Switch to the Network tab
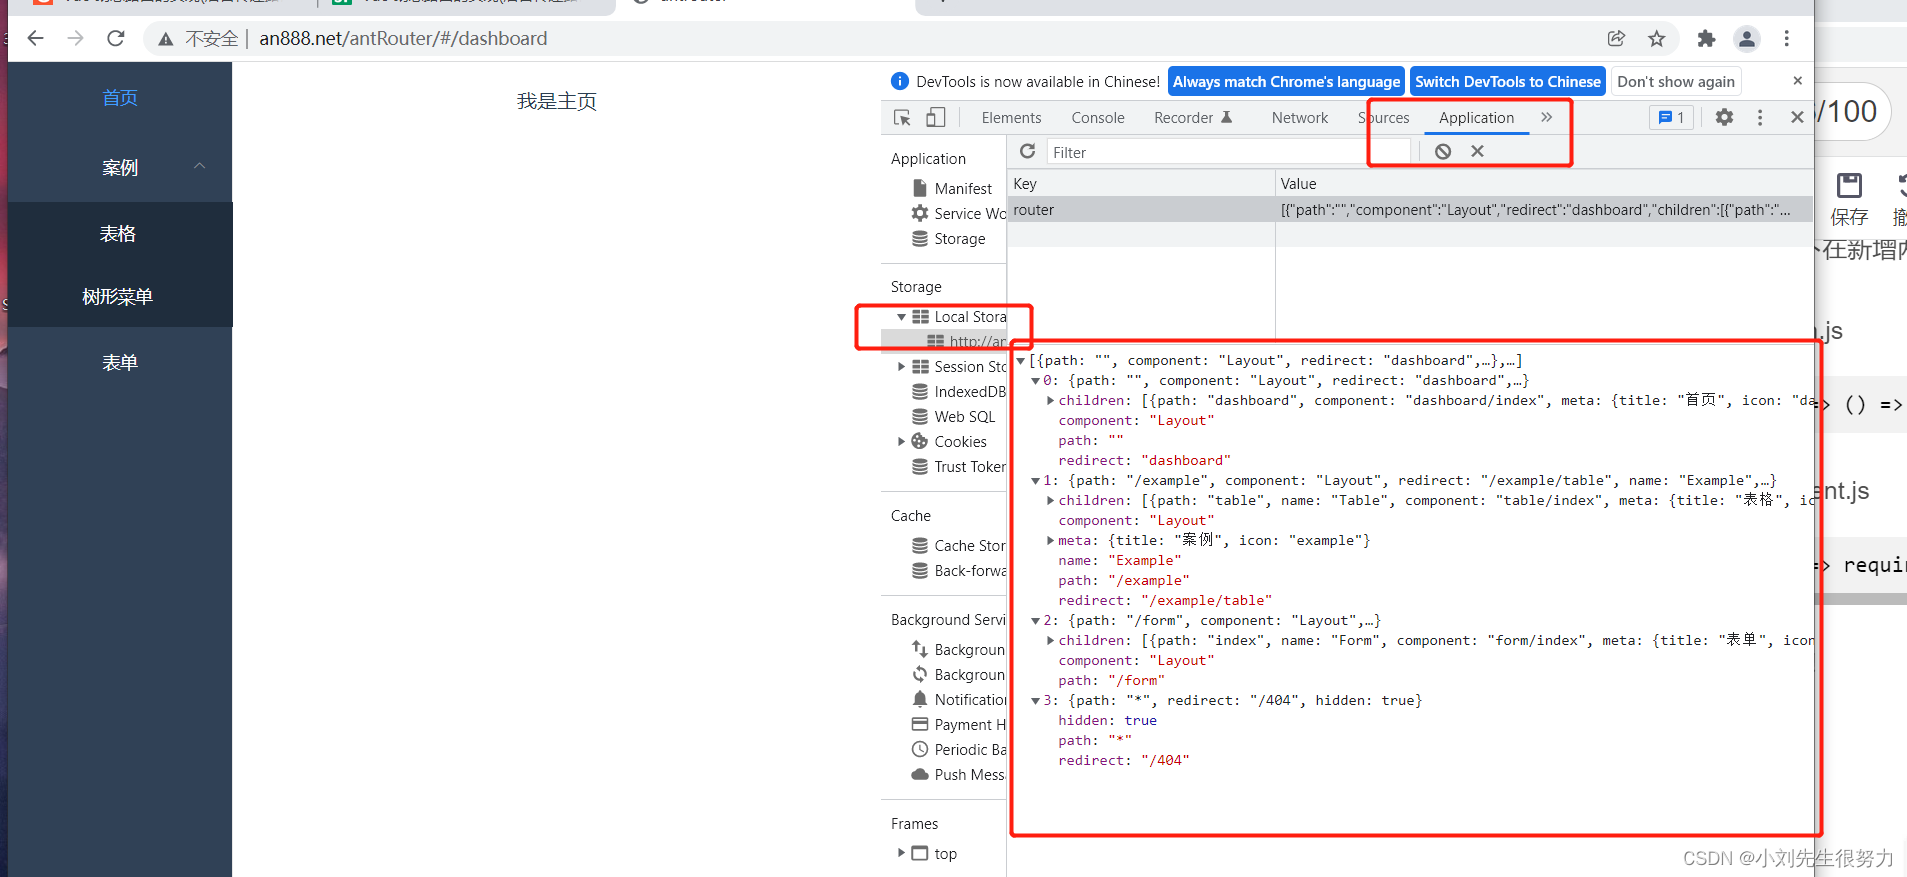 click(x=1299, y=118)
